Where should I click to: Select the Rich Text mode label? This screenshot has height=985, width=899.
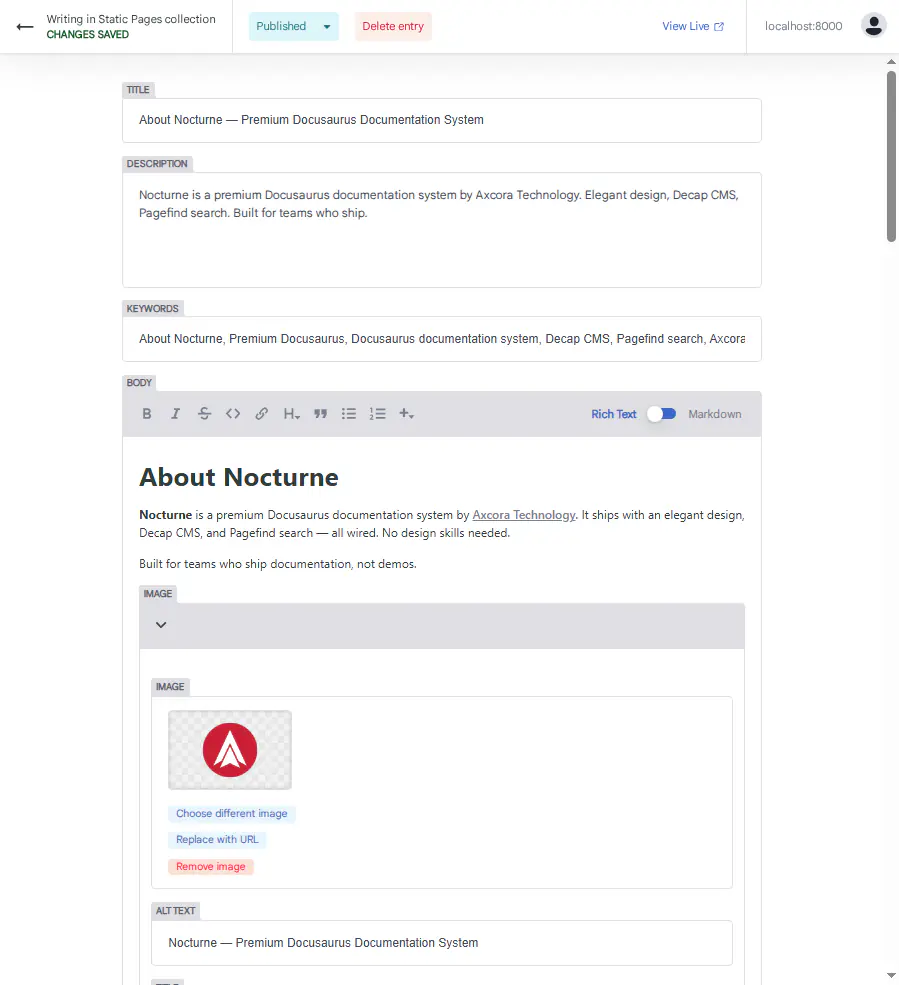pyautogui.click(x=614, y=414)
